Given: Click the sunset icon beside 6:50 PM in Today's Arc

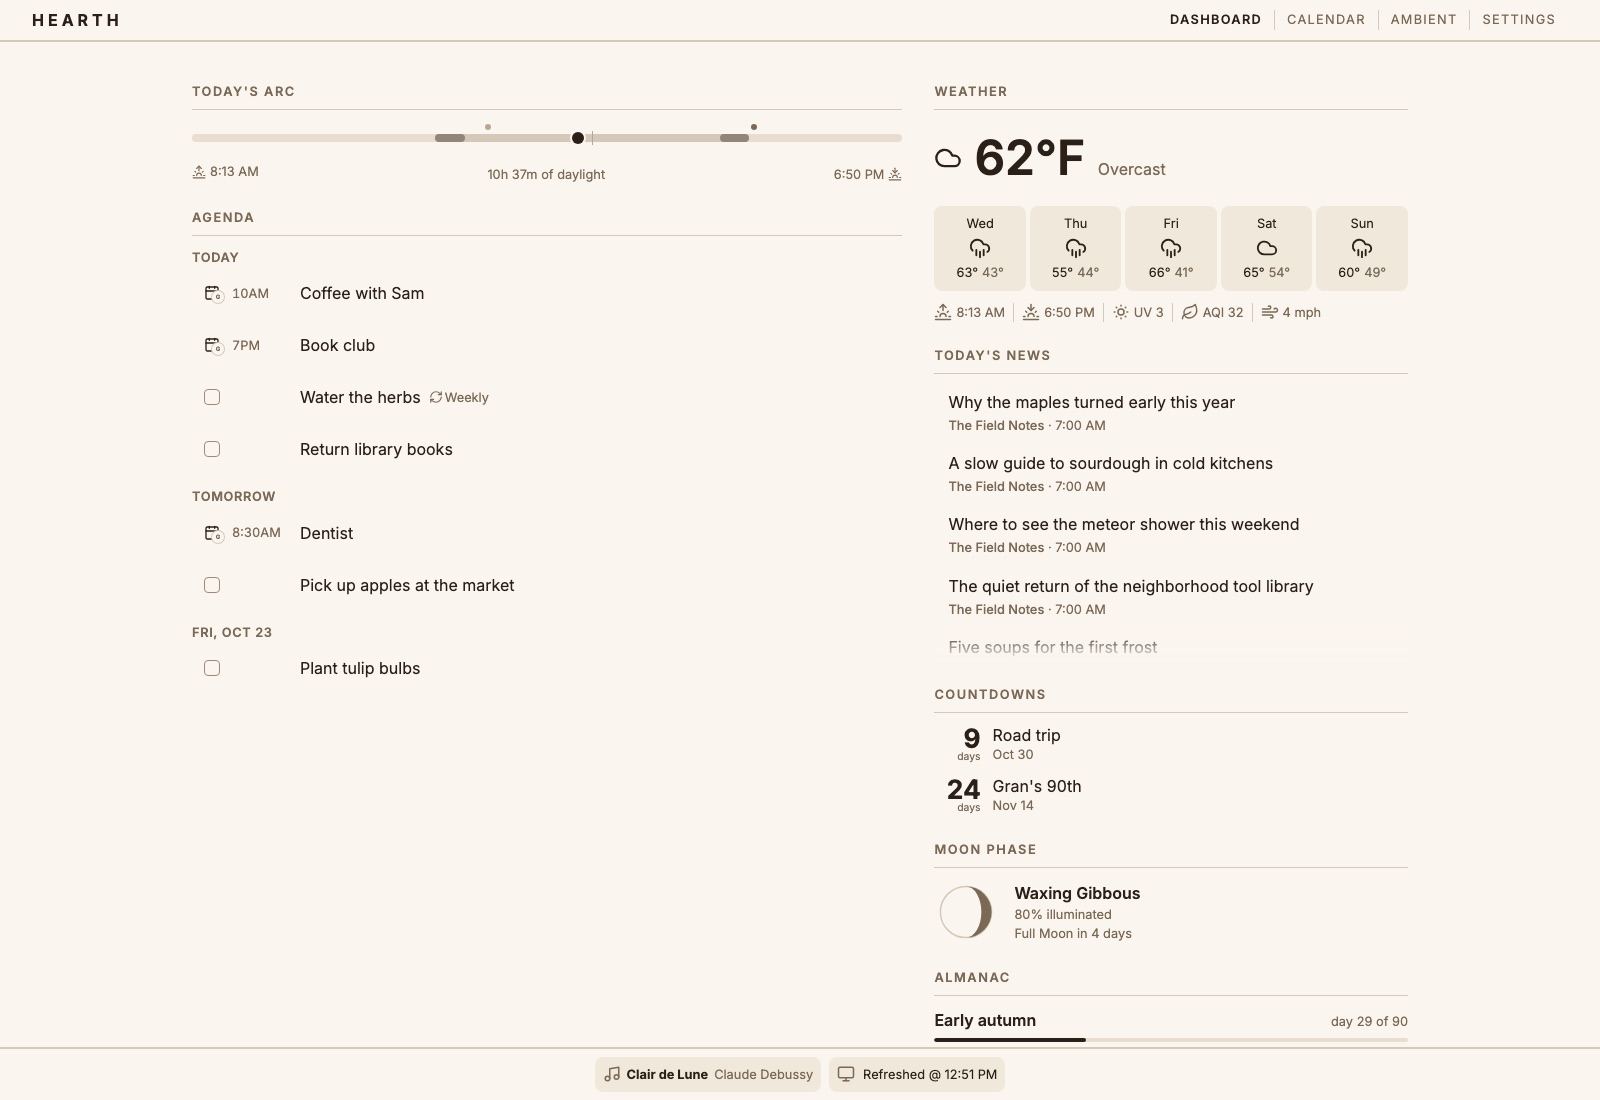Looking at the screenshot, I should (895, 174).
